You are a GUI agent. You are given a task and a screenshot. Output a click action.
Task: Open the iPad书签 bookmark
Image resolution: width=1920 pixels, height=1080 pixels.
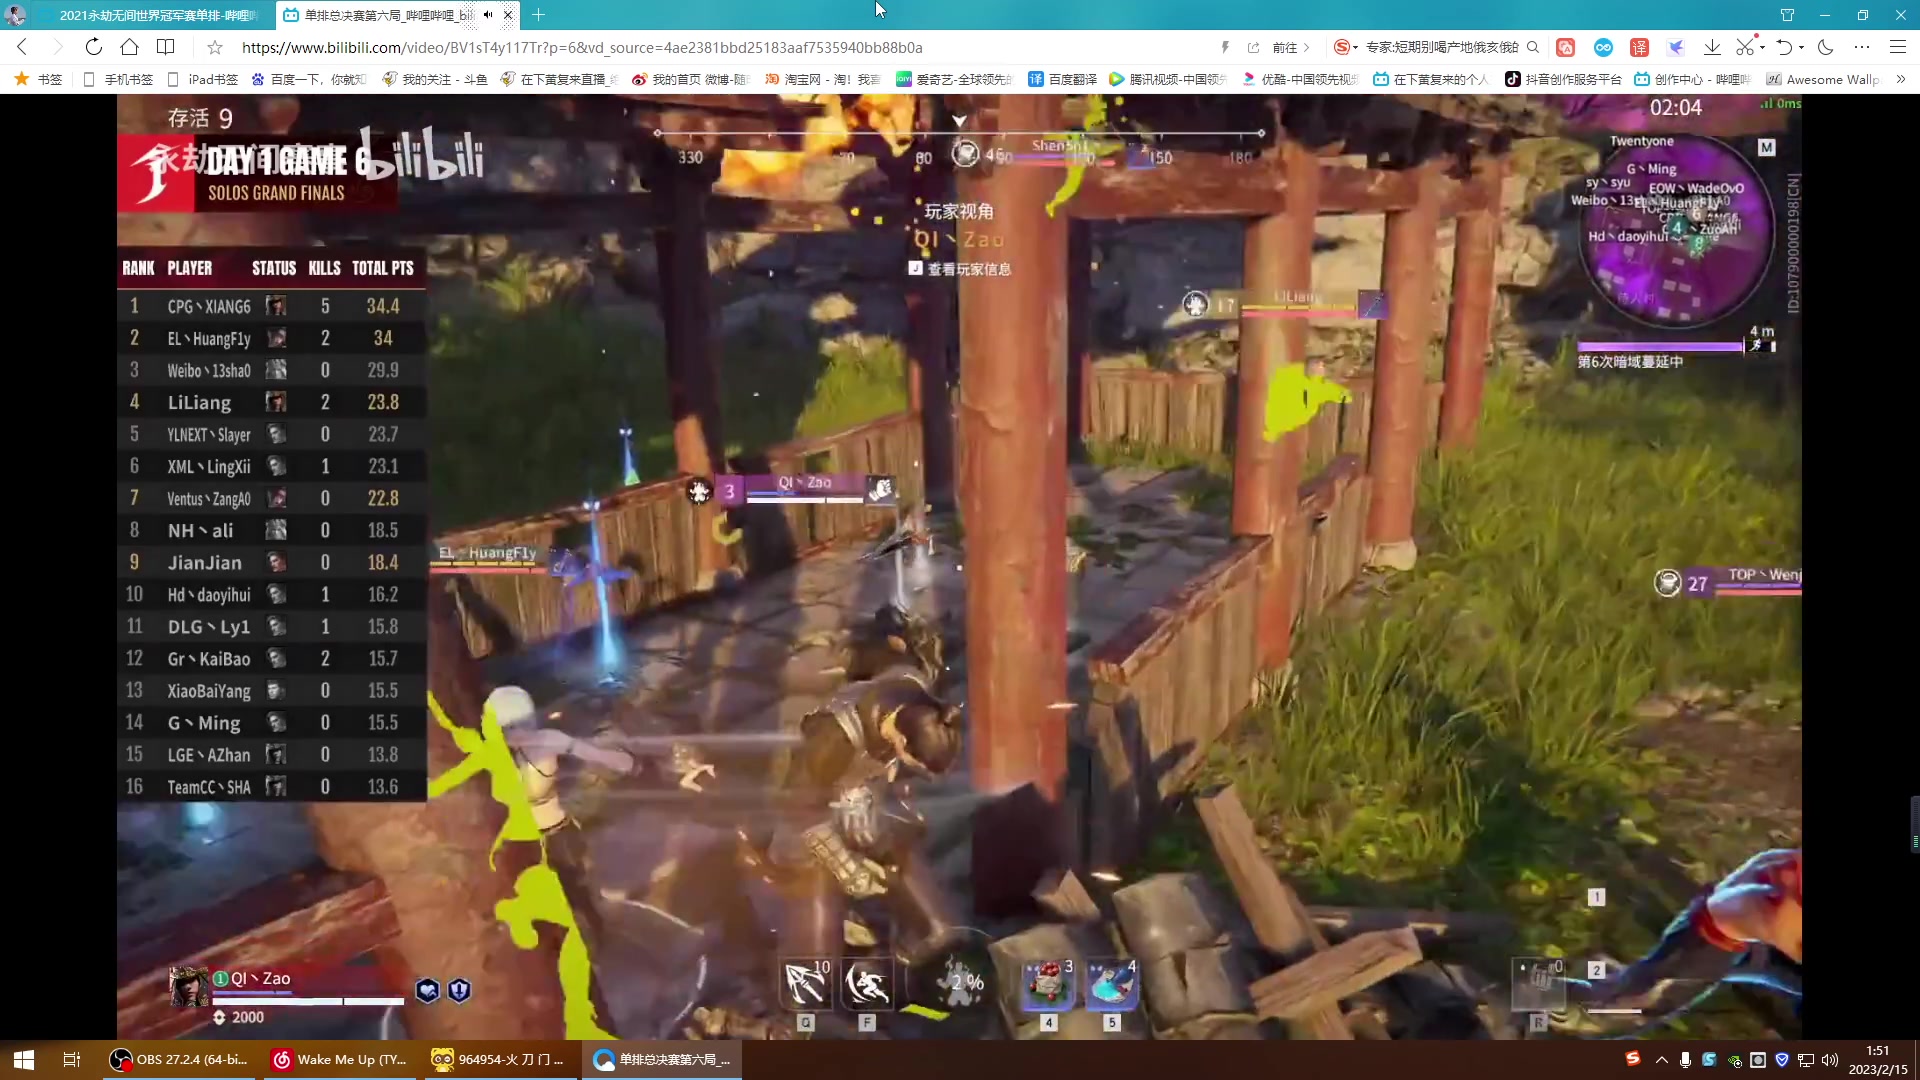coord(203,79)
